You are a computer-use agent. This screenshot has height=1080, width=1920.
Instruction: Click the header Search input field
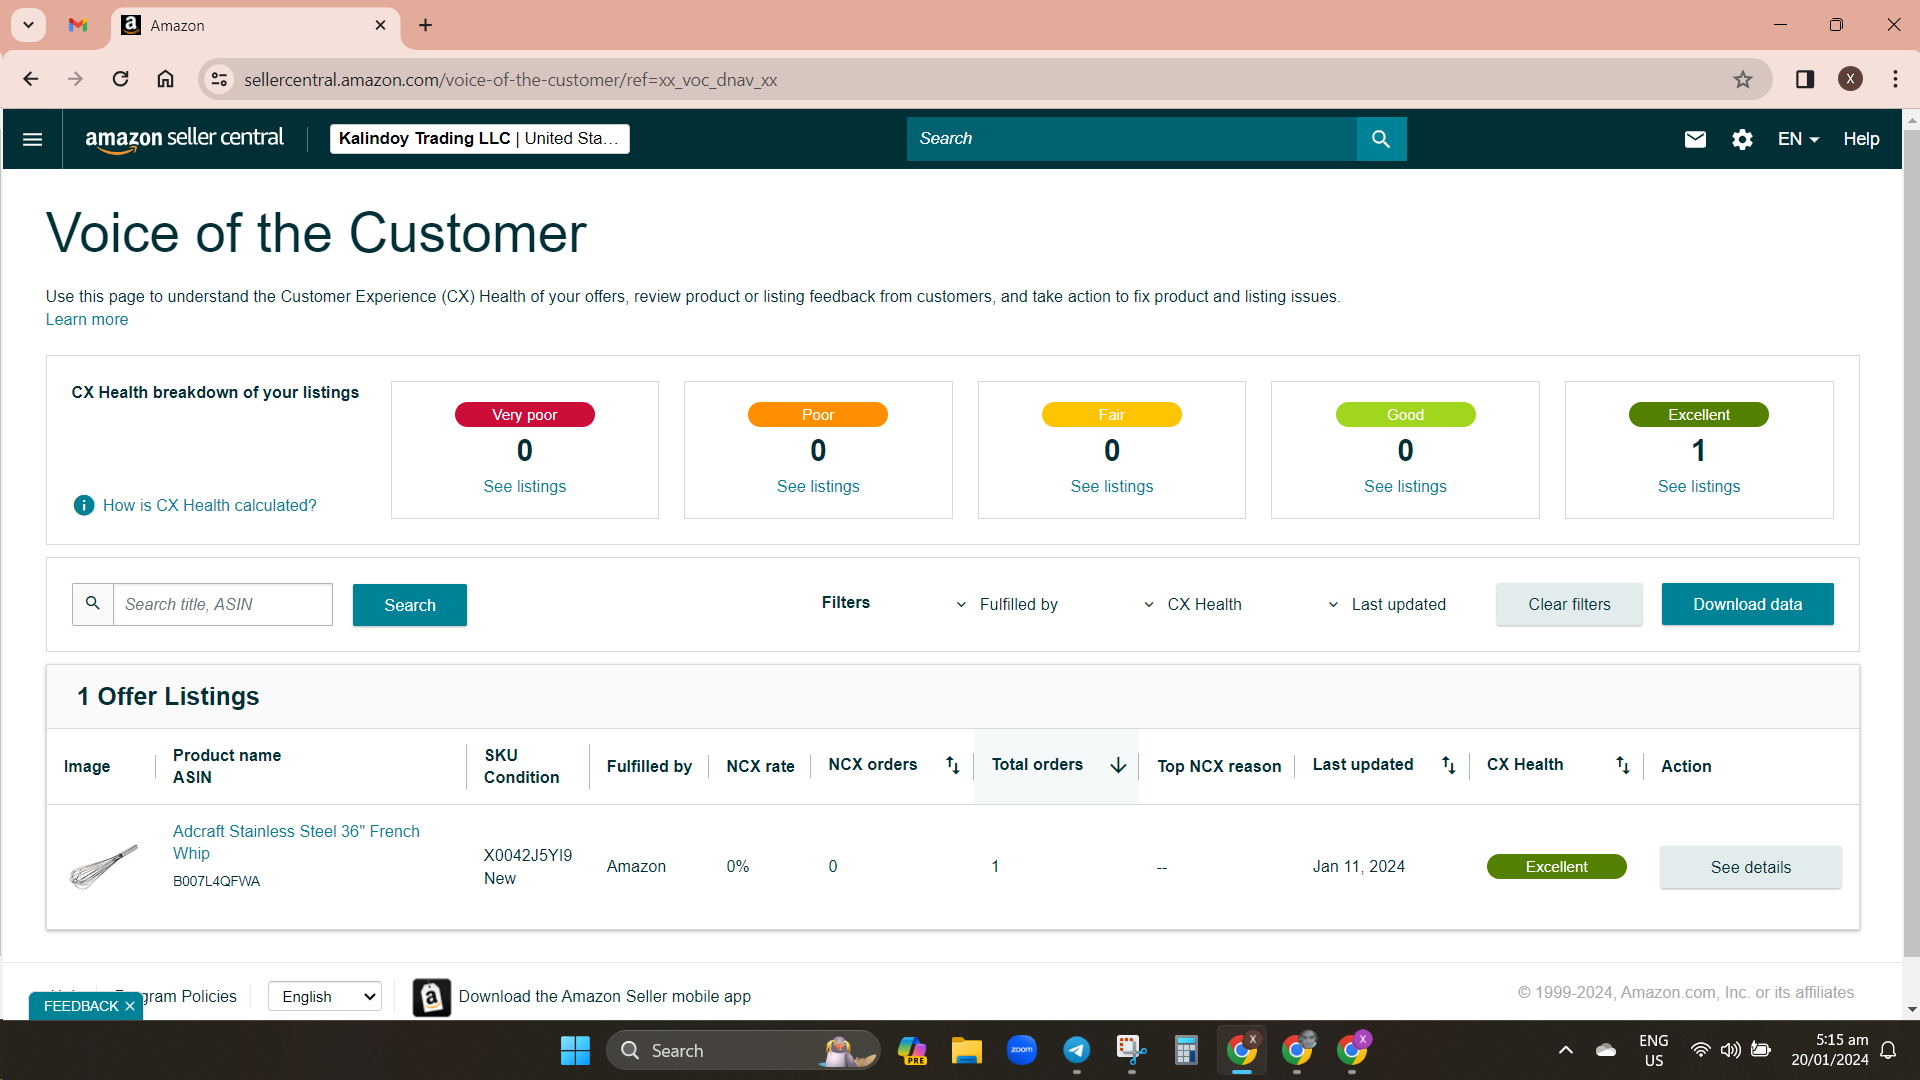point(1131,139)
